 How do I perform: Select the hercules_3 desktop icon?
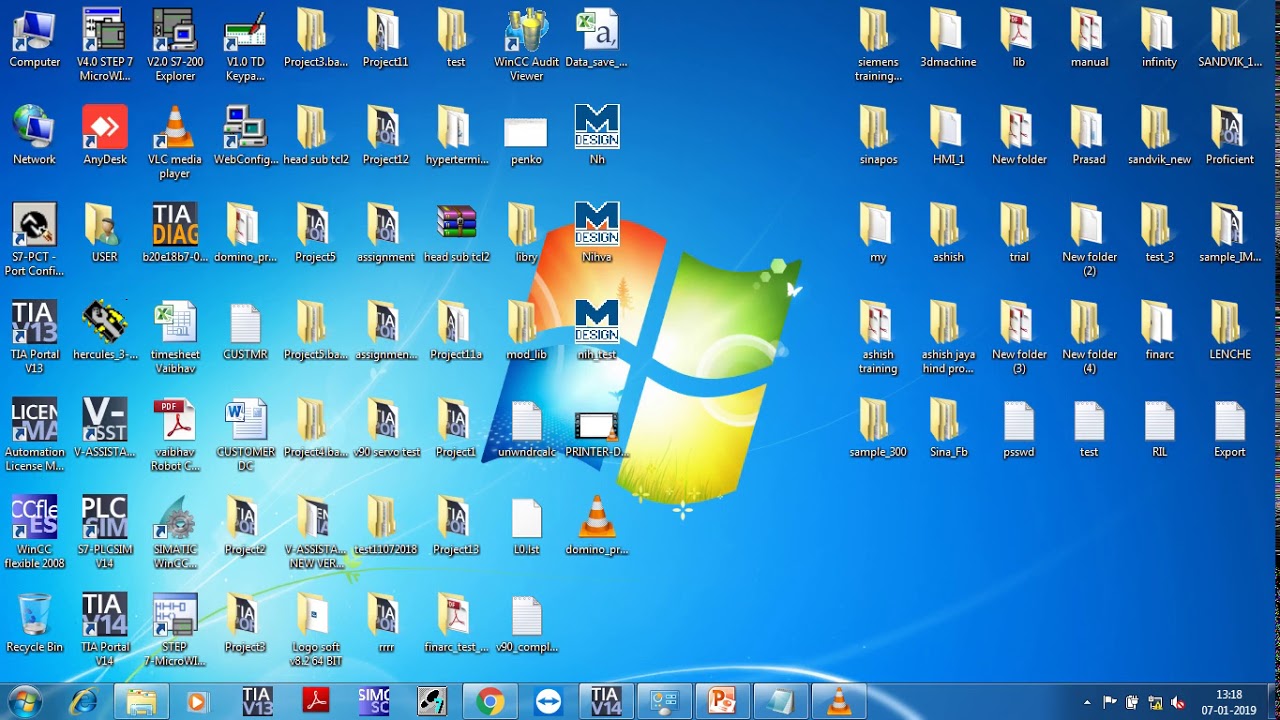click(105, 330)
